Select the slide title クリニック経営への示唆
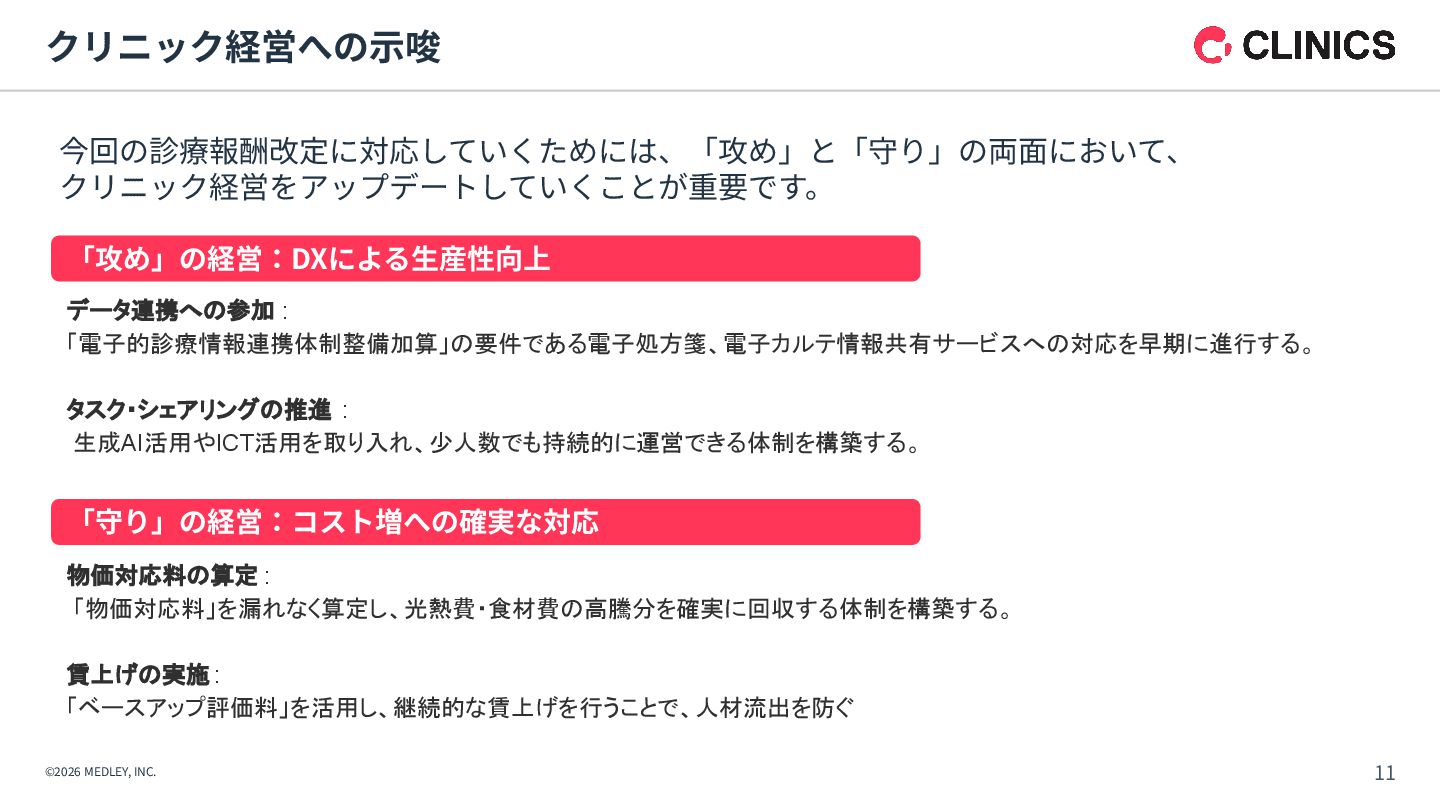The width and height of the screenshot is (1440, 810). click(245, 47)
